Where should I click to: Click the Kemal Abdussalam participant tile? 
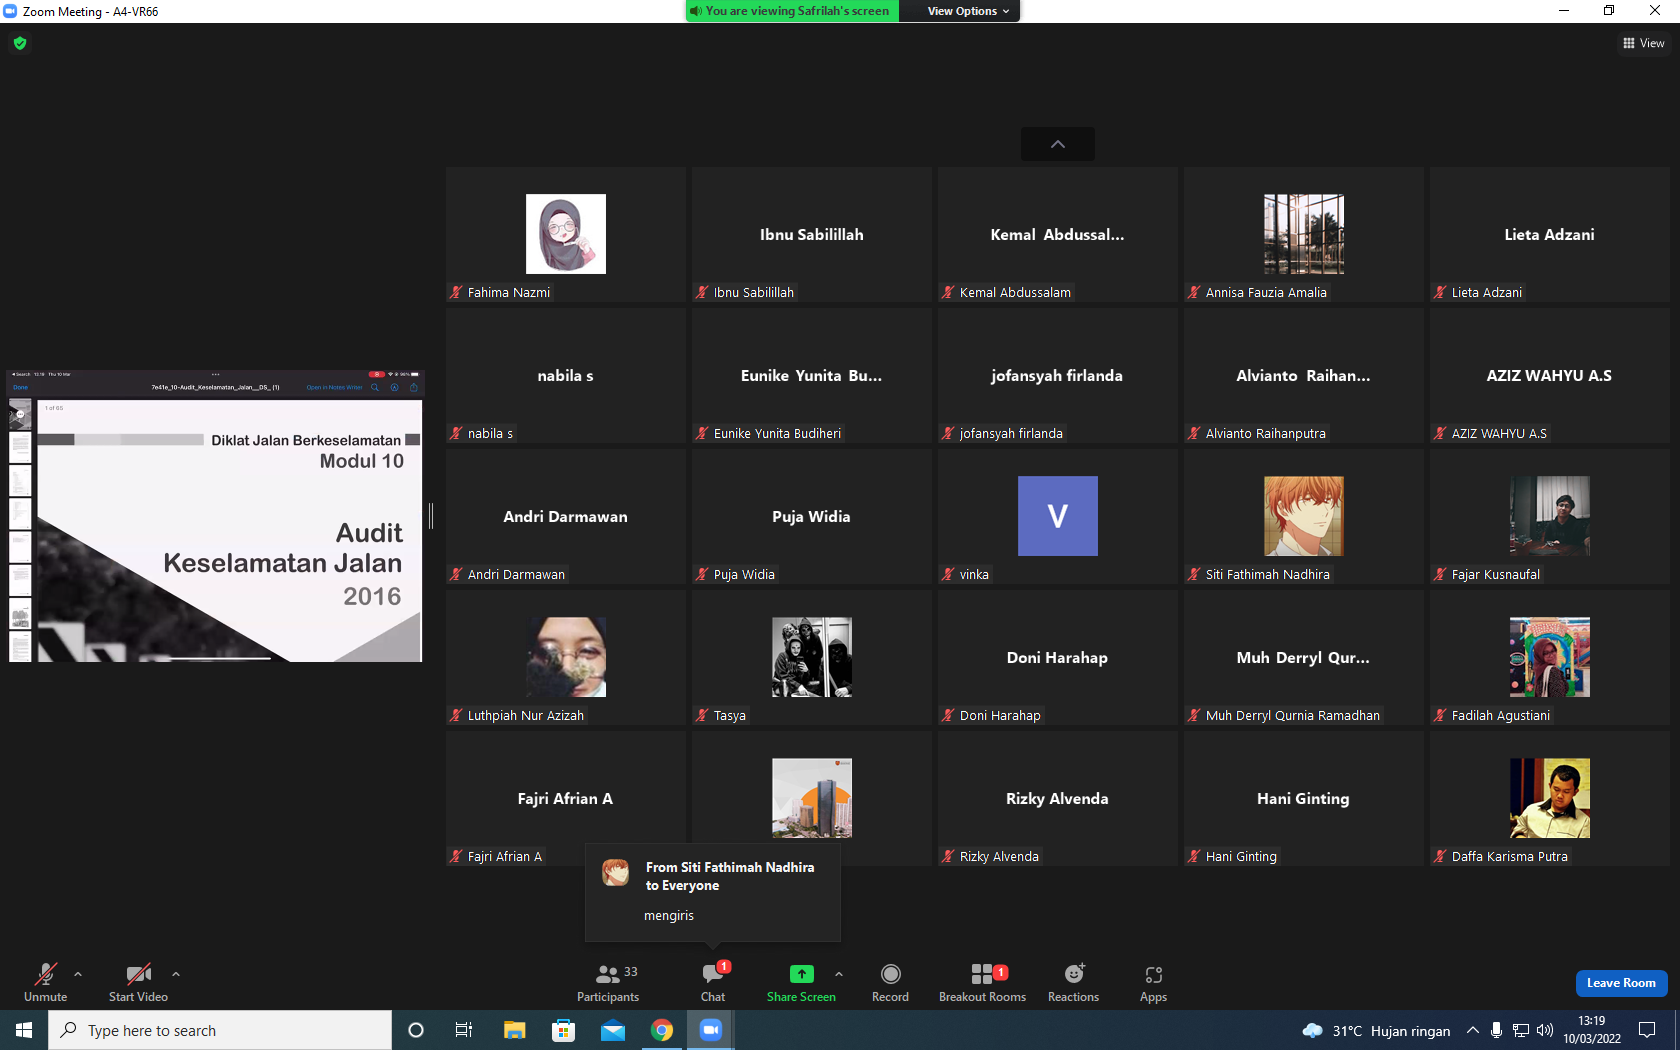coord(1057,234)
